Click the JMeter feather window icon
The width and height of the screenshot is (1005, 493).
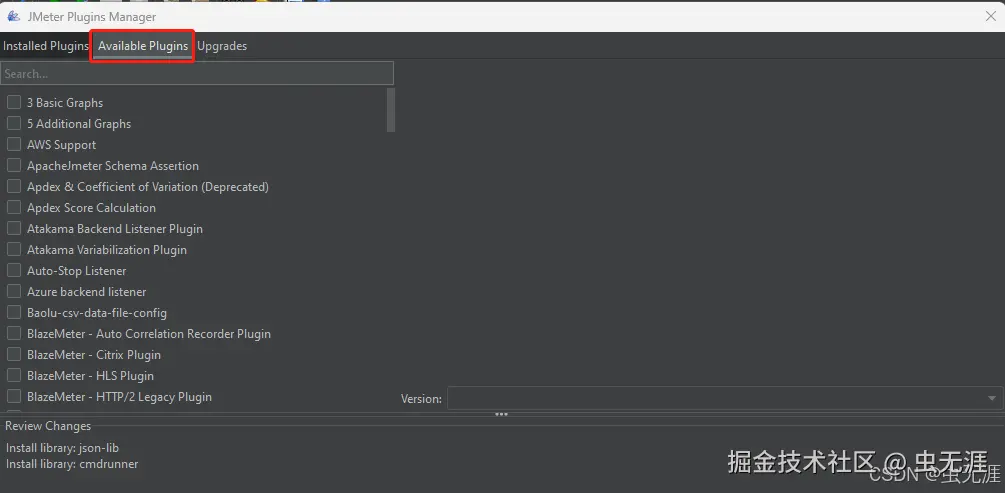pos(13,16)
